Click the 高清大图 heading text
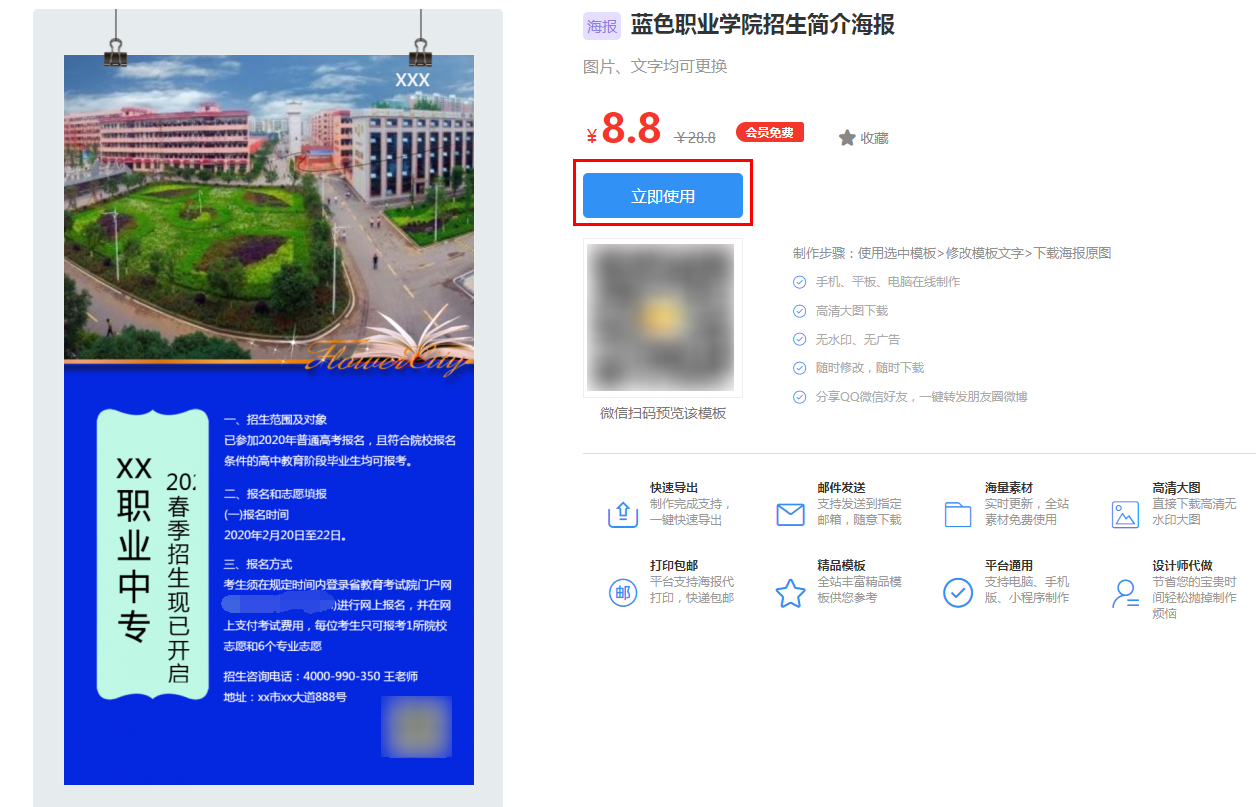1256x807 pixels. pyautogui.click(x=1176, y=488)
